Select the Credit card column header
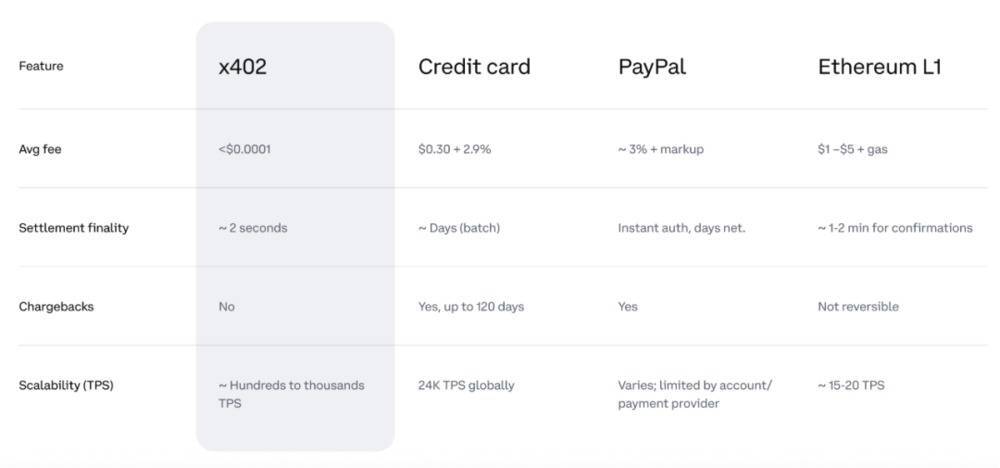The height and width of the screenshot is (468, 1000). coord(474,67)
